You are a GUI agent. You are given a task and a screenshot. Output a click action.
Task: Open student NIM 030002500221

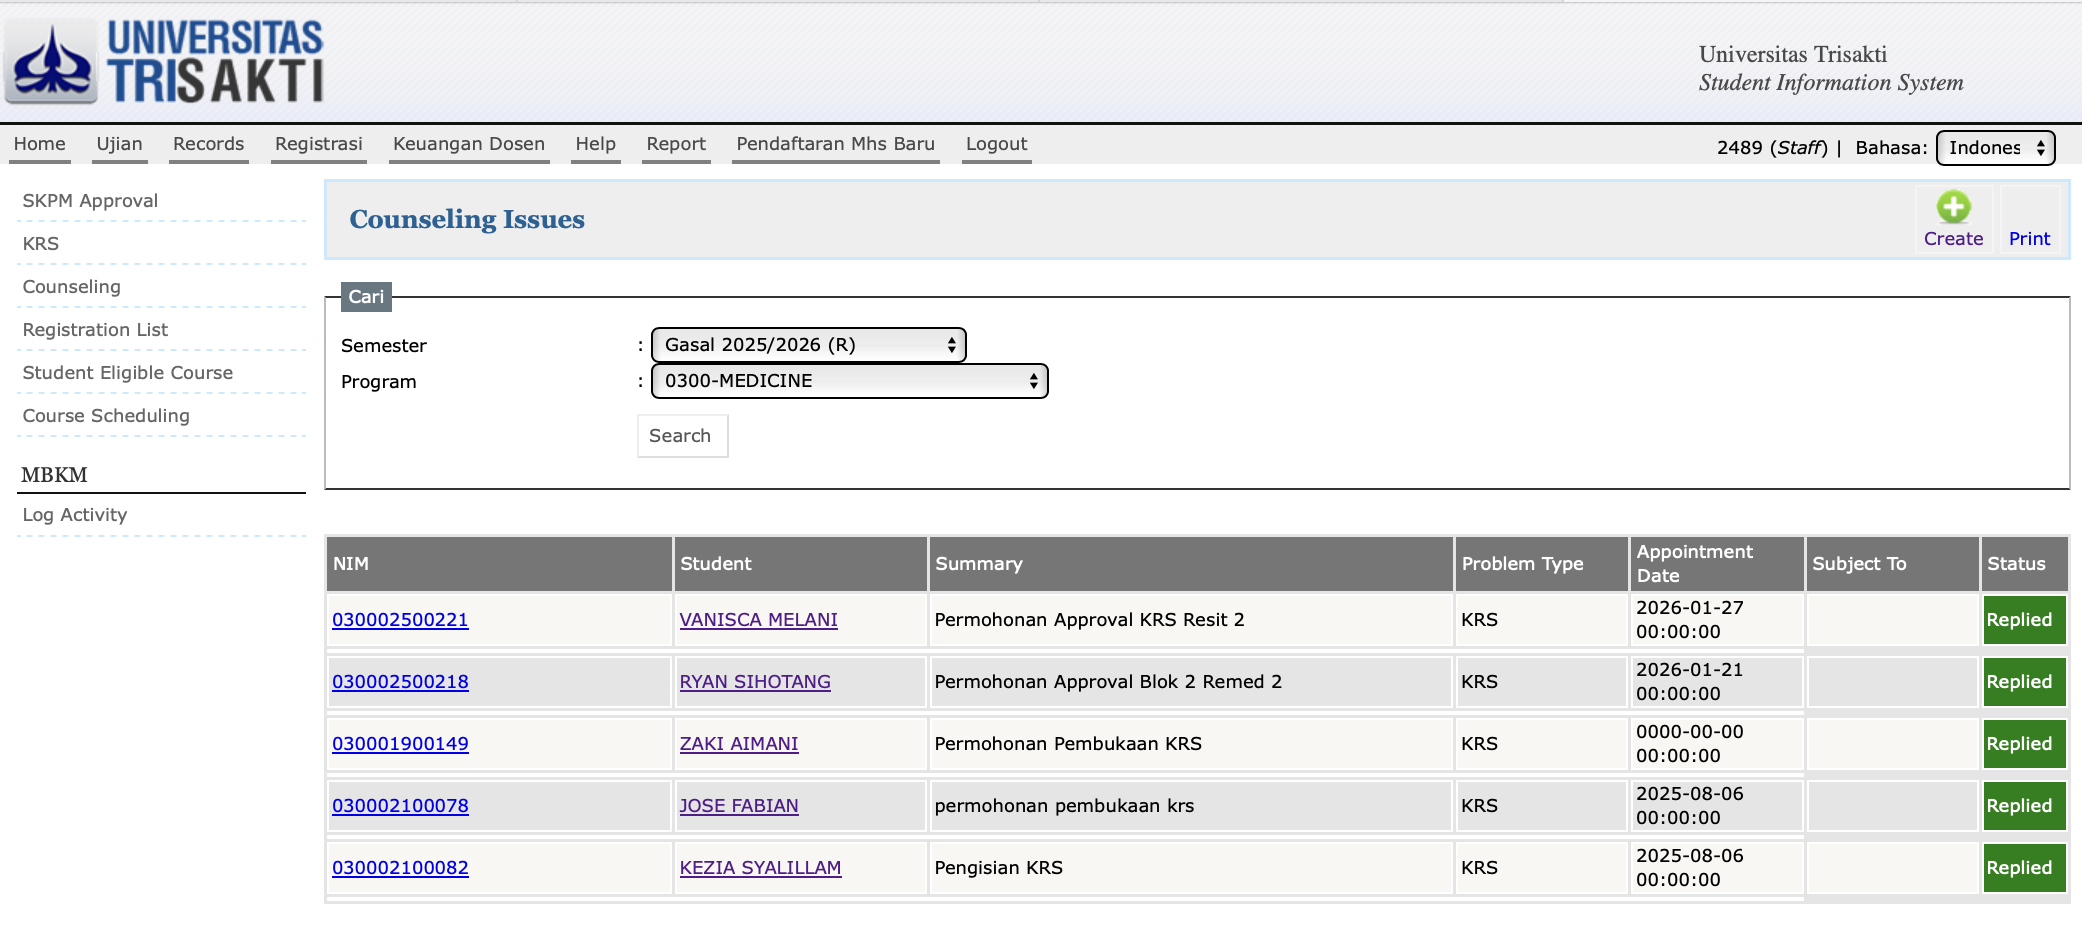click(x=400, y=620)
